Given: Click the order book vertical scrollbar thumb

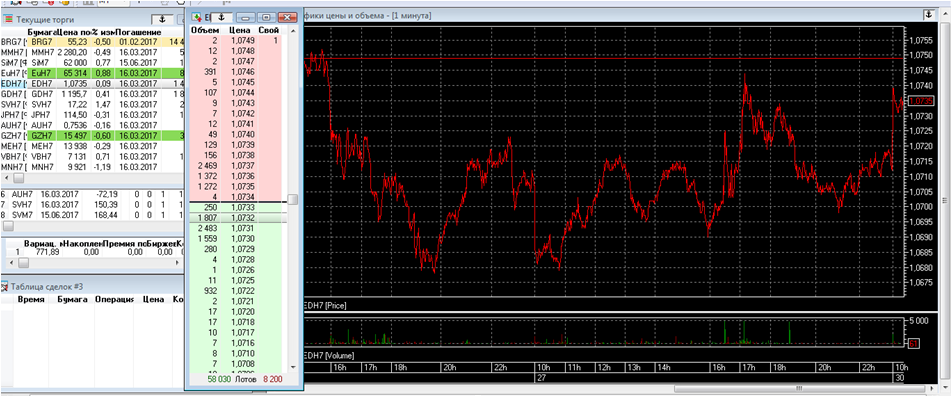Looking at the screenshot, I should [x=293, y=199].
